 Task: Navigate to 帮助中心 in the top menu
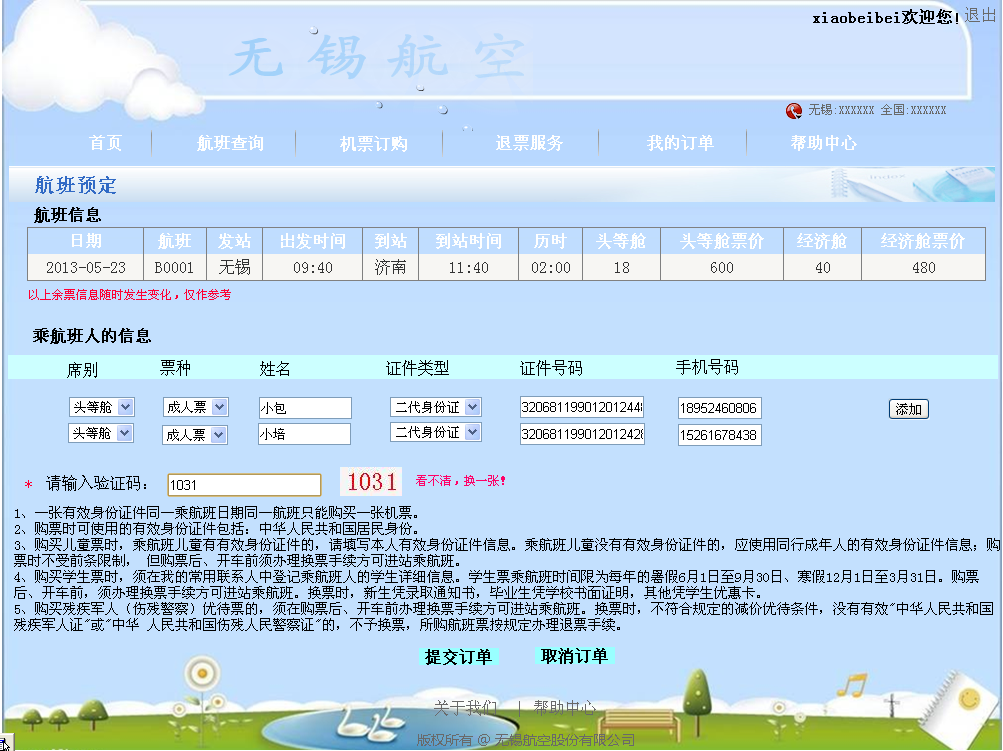pyautogui.click(x=824, y=143)
